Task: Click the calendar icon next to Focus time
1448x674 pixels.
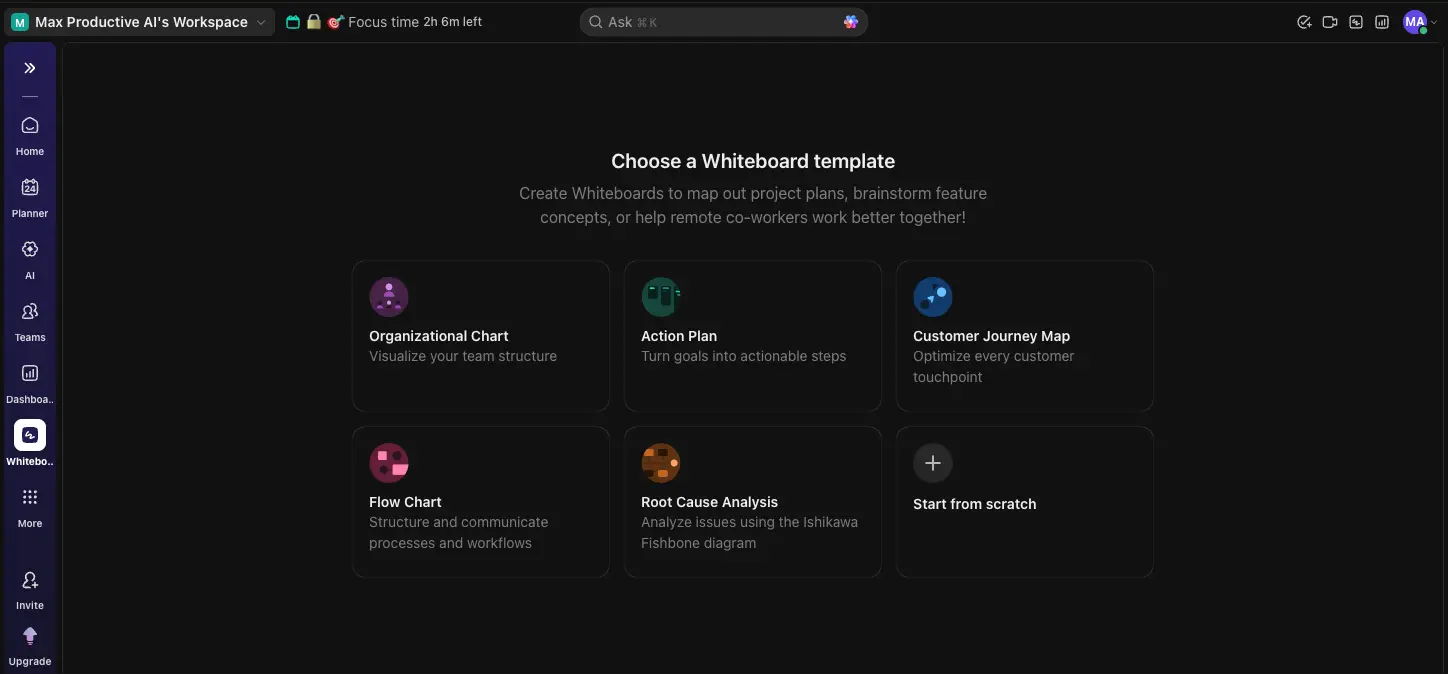Action: click(292, 21)
